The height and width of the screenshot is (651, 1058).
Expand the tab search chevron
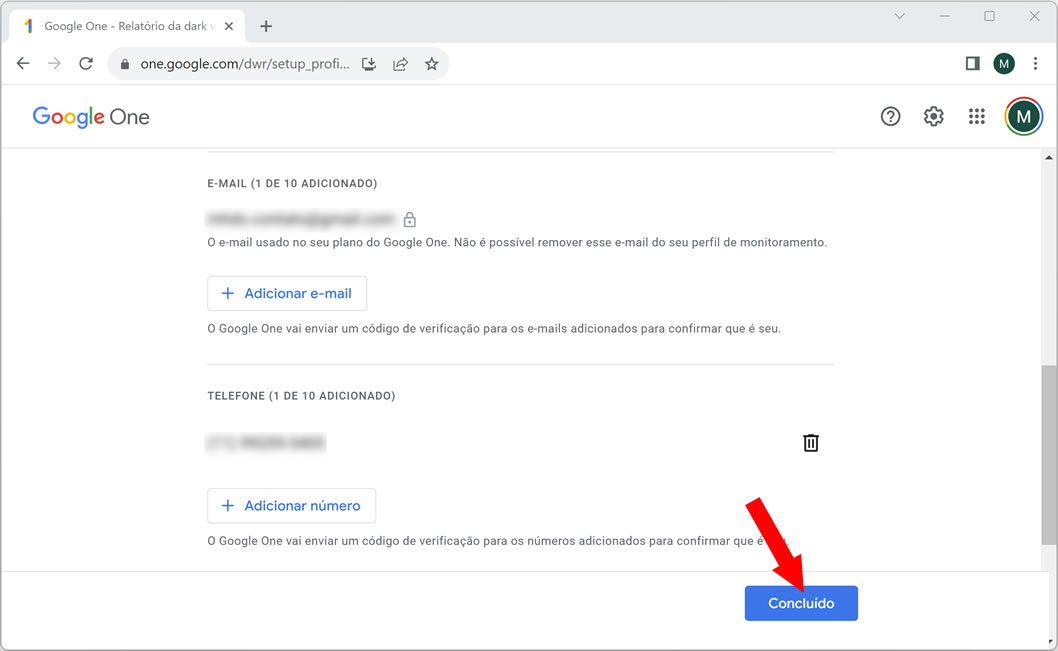coord(899,16)
